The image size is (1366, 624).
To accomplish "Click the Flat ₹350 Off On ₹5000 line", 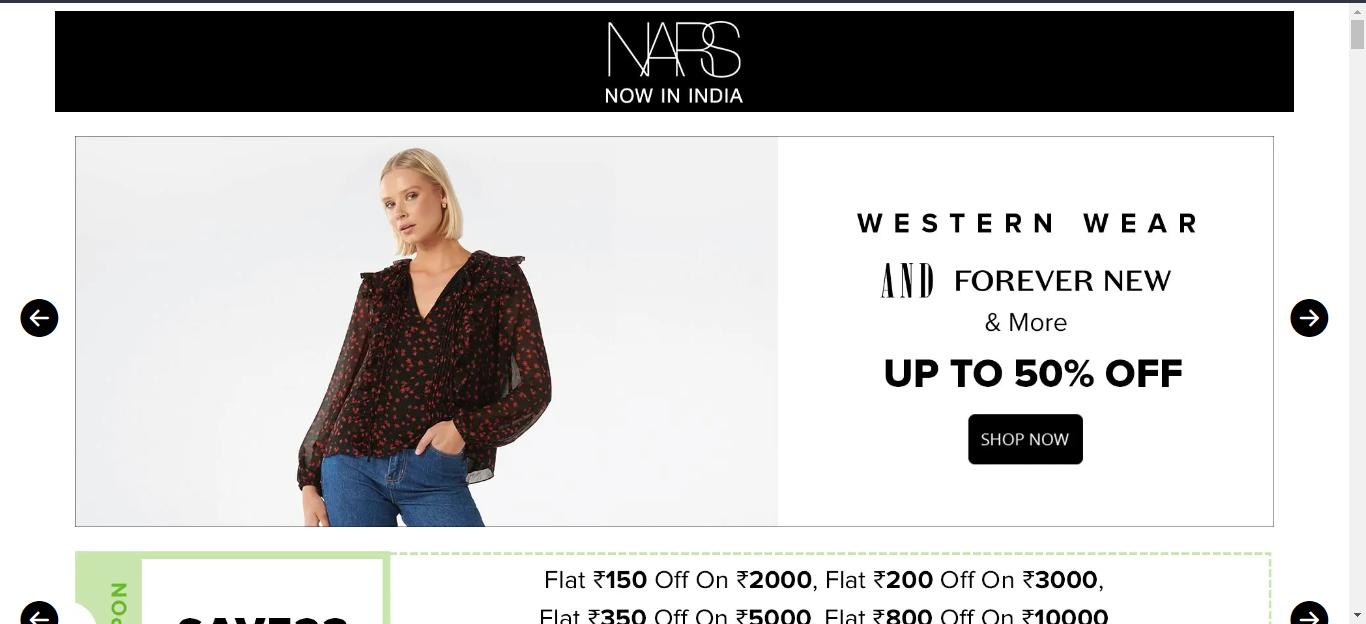I will (675, 616).
